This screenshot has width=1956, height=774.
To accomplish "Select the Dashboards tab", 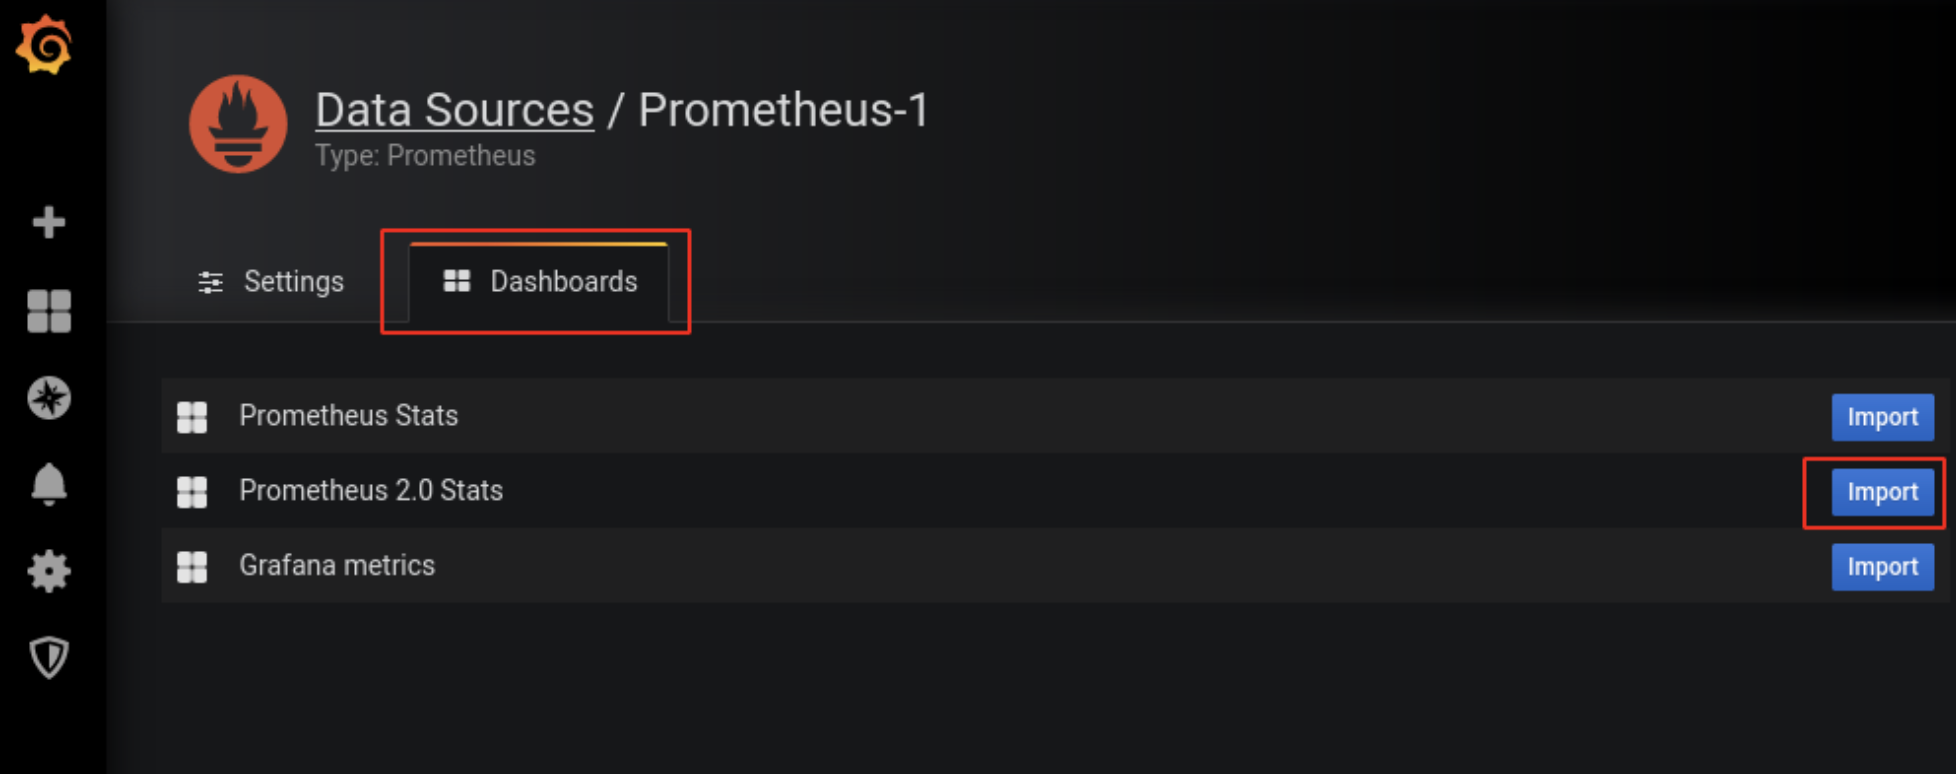I will click(x=539, y=283).
